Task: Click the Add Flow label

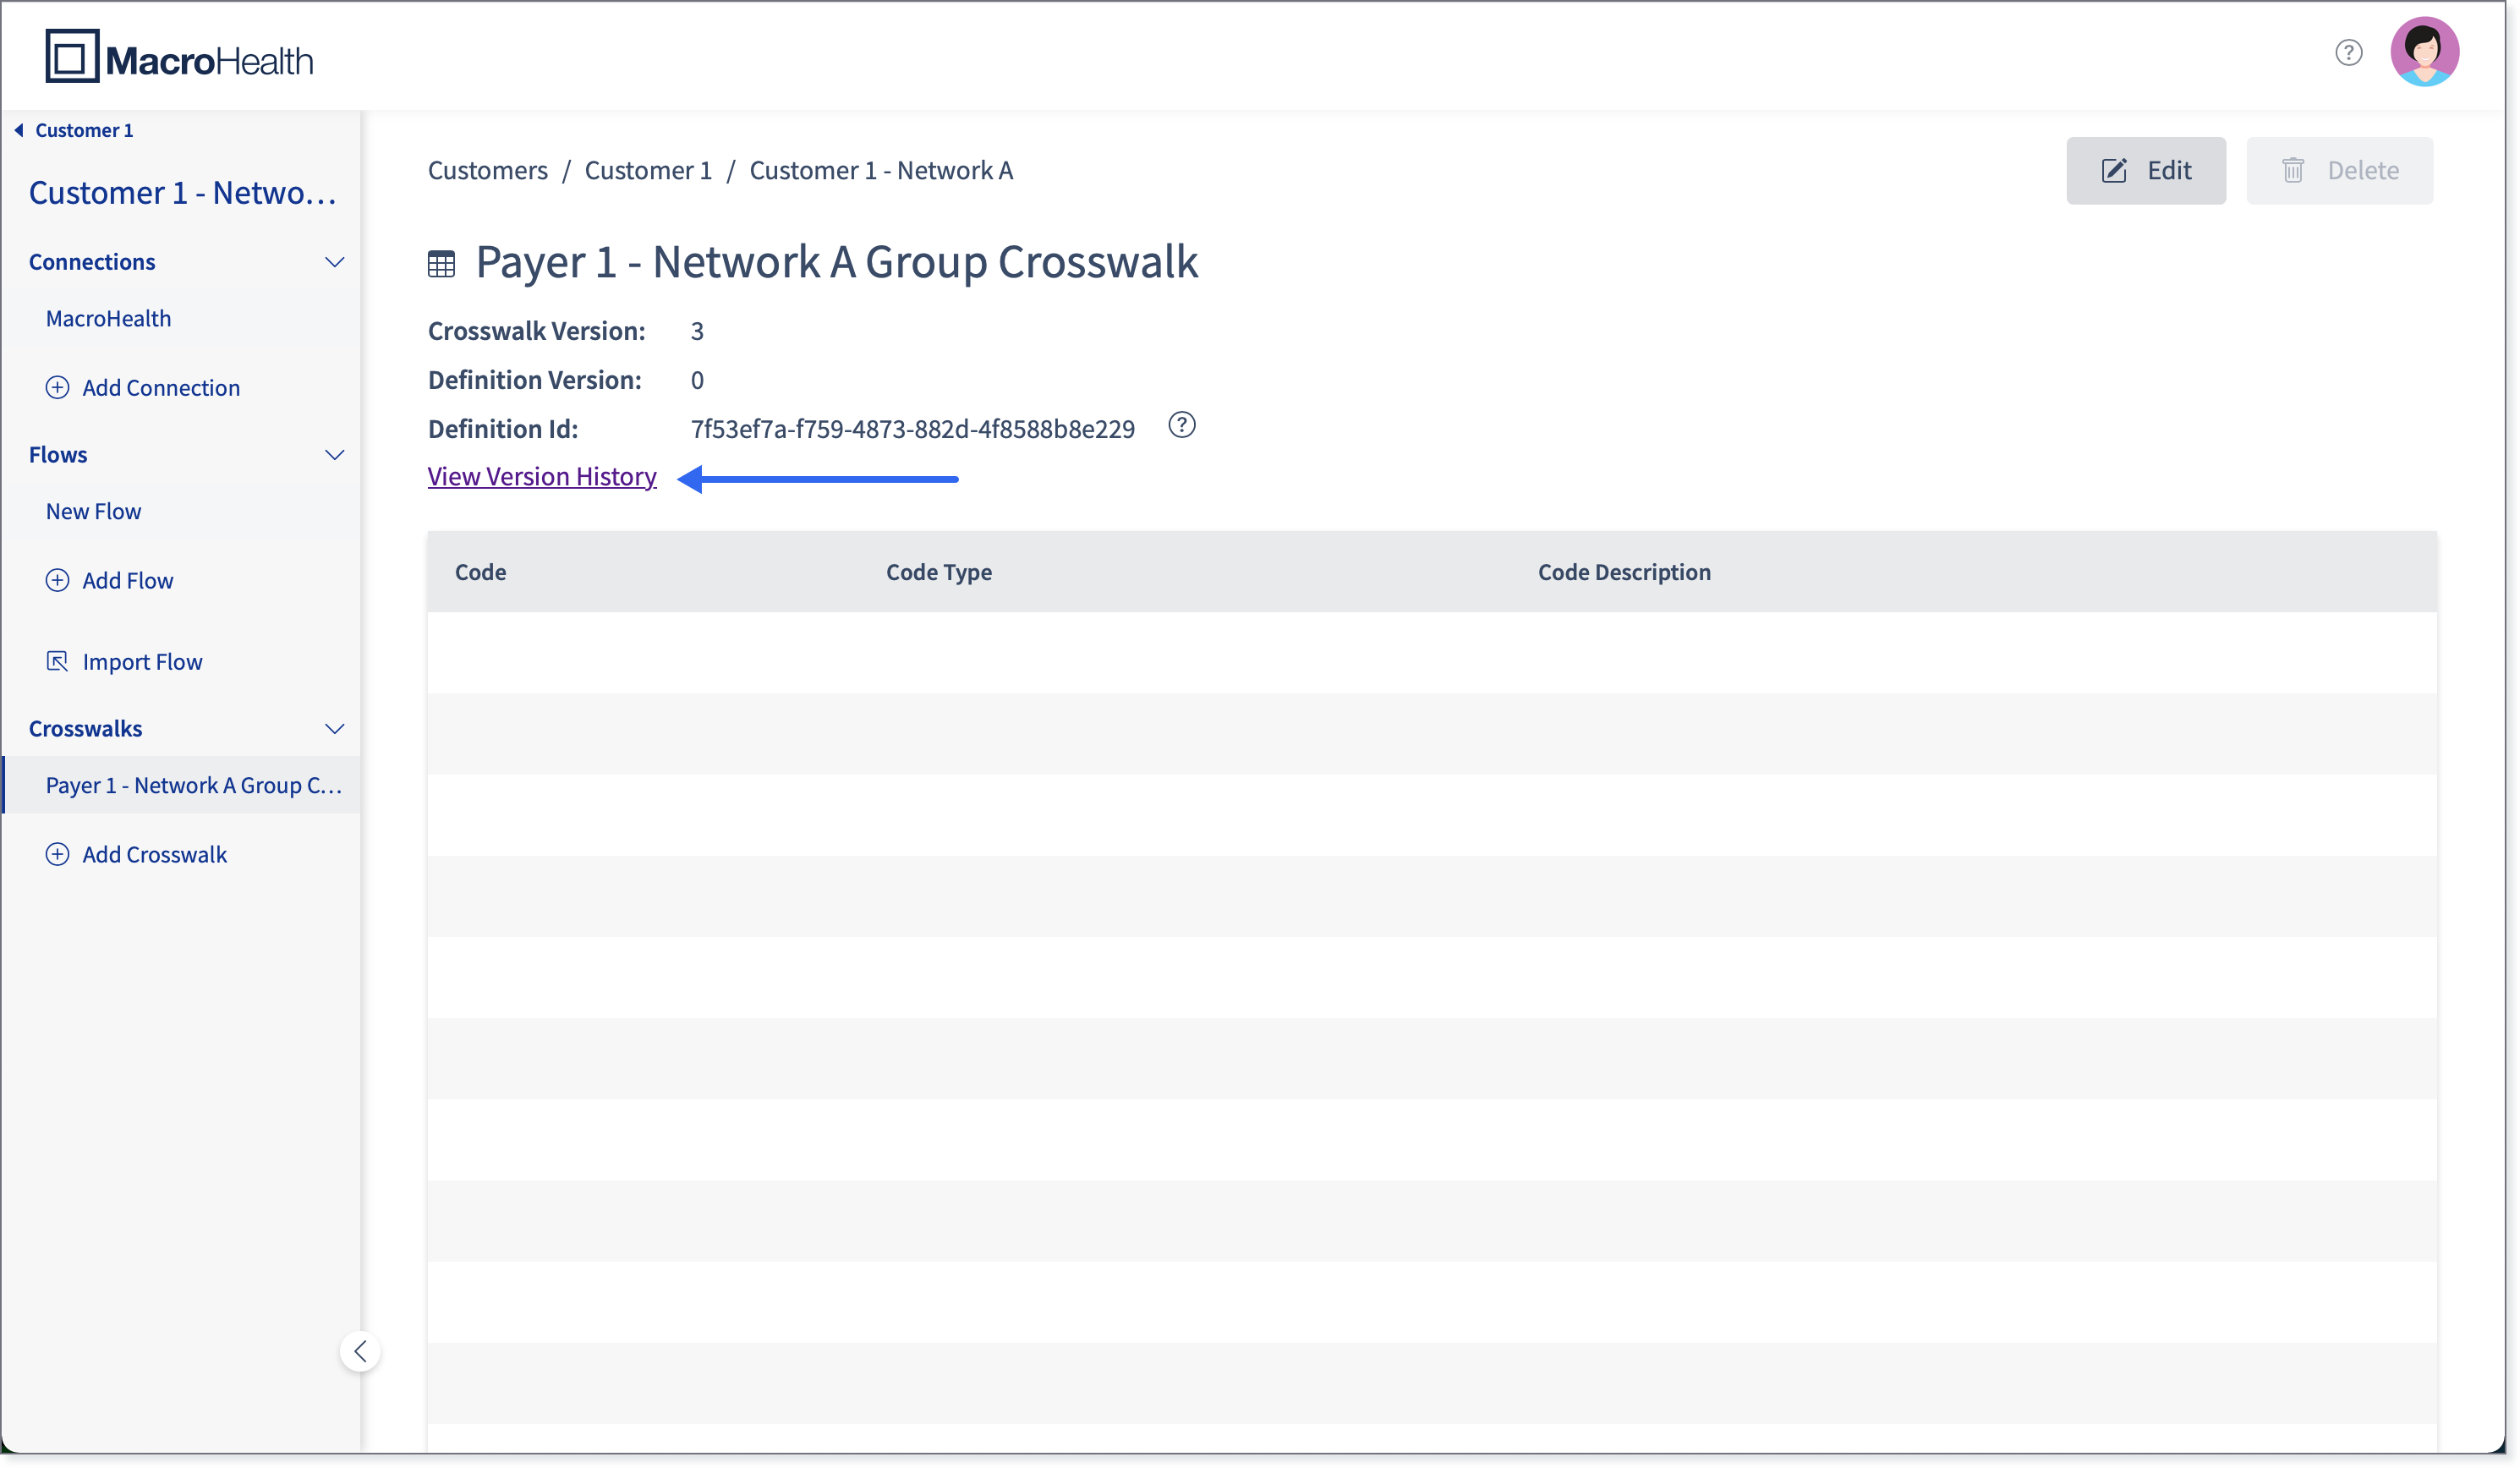Action: pyautogui.click(x=128, y=580)
